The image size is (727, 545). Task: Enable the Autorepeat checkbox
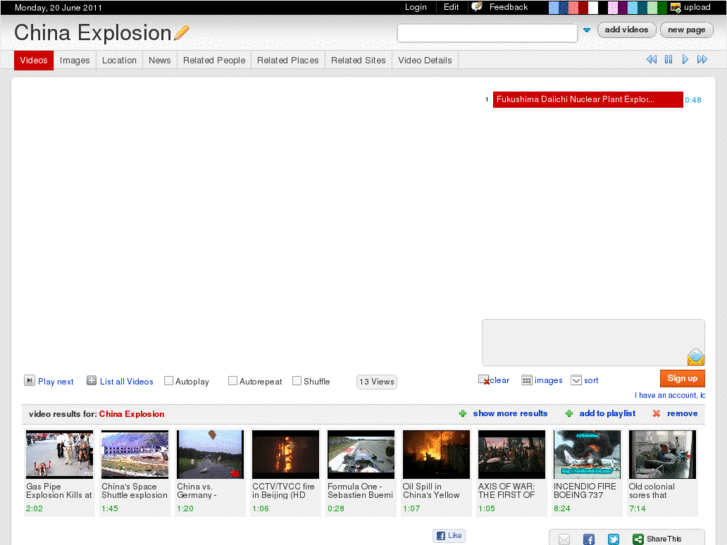click(233, 380)
